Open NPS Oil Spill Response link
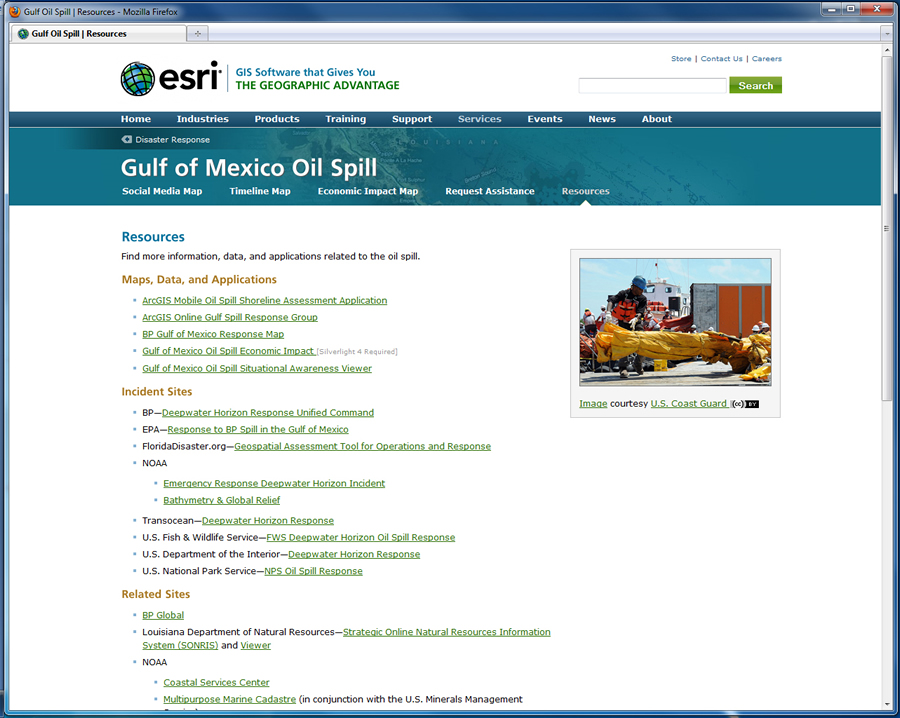 313,571
